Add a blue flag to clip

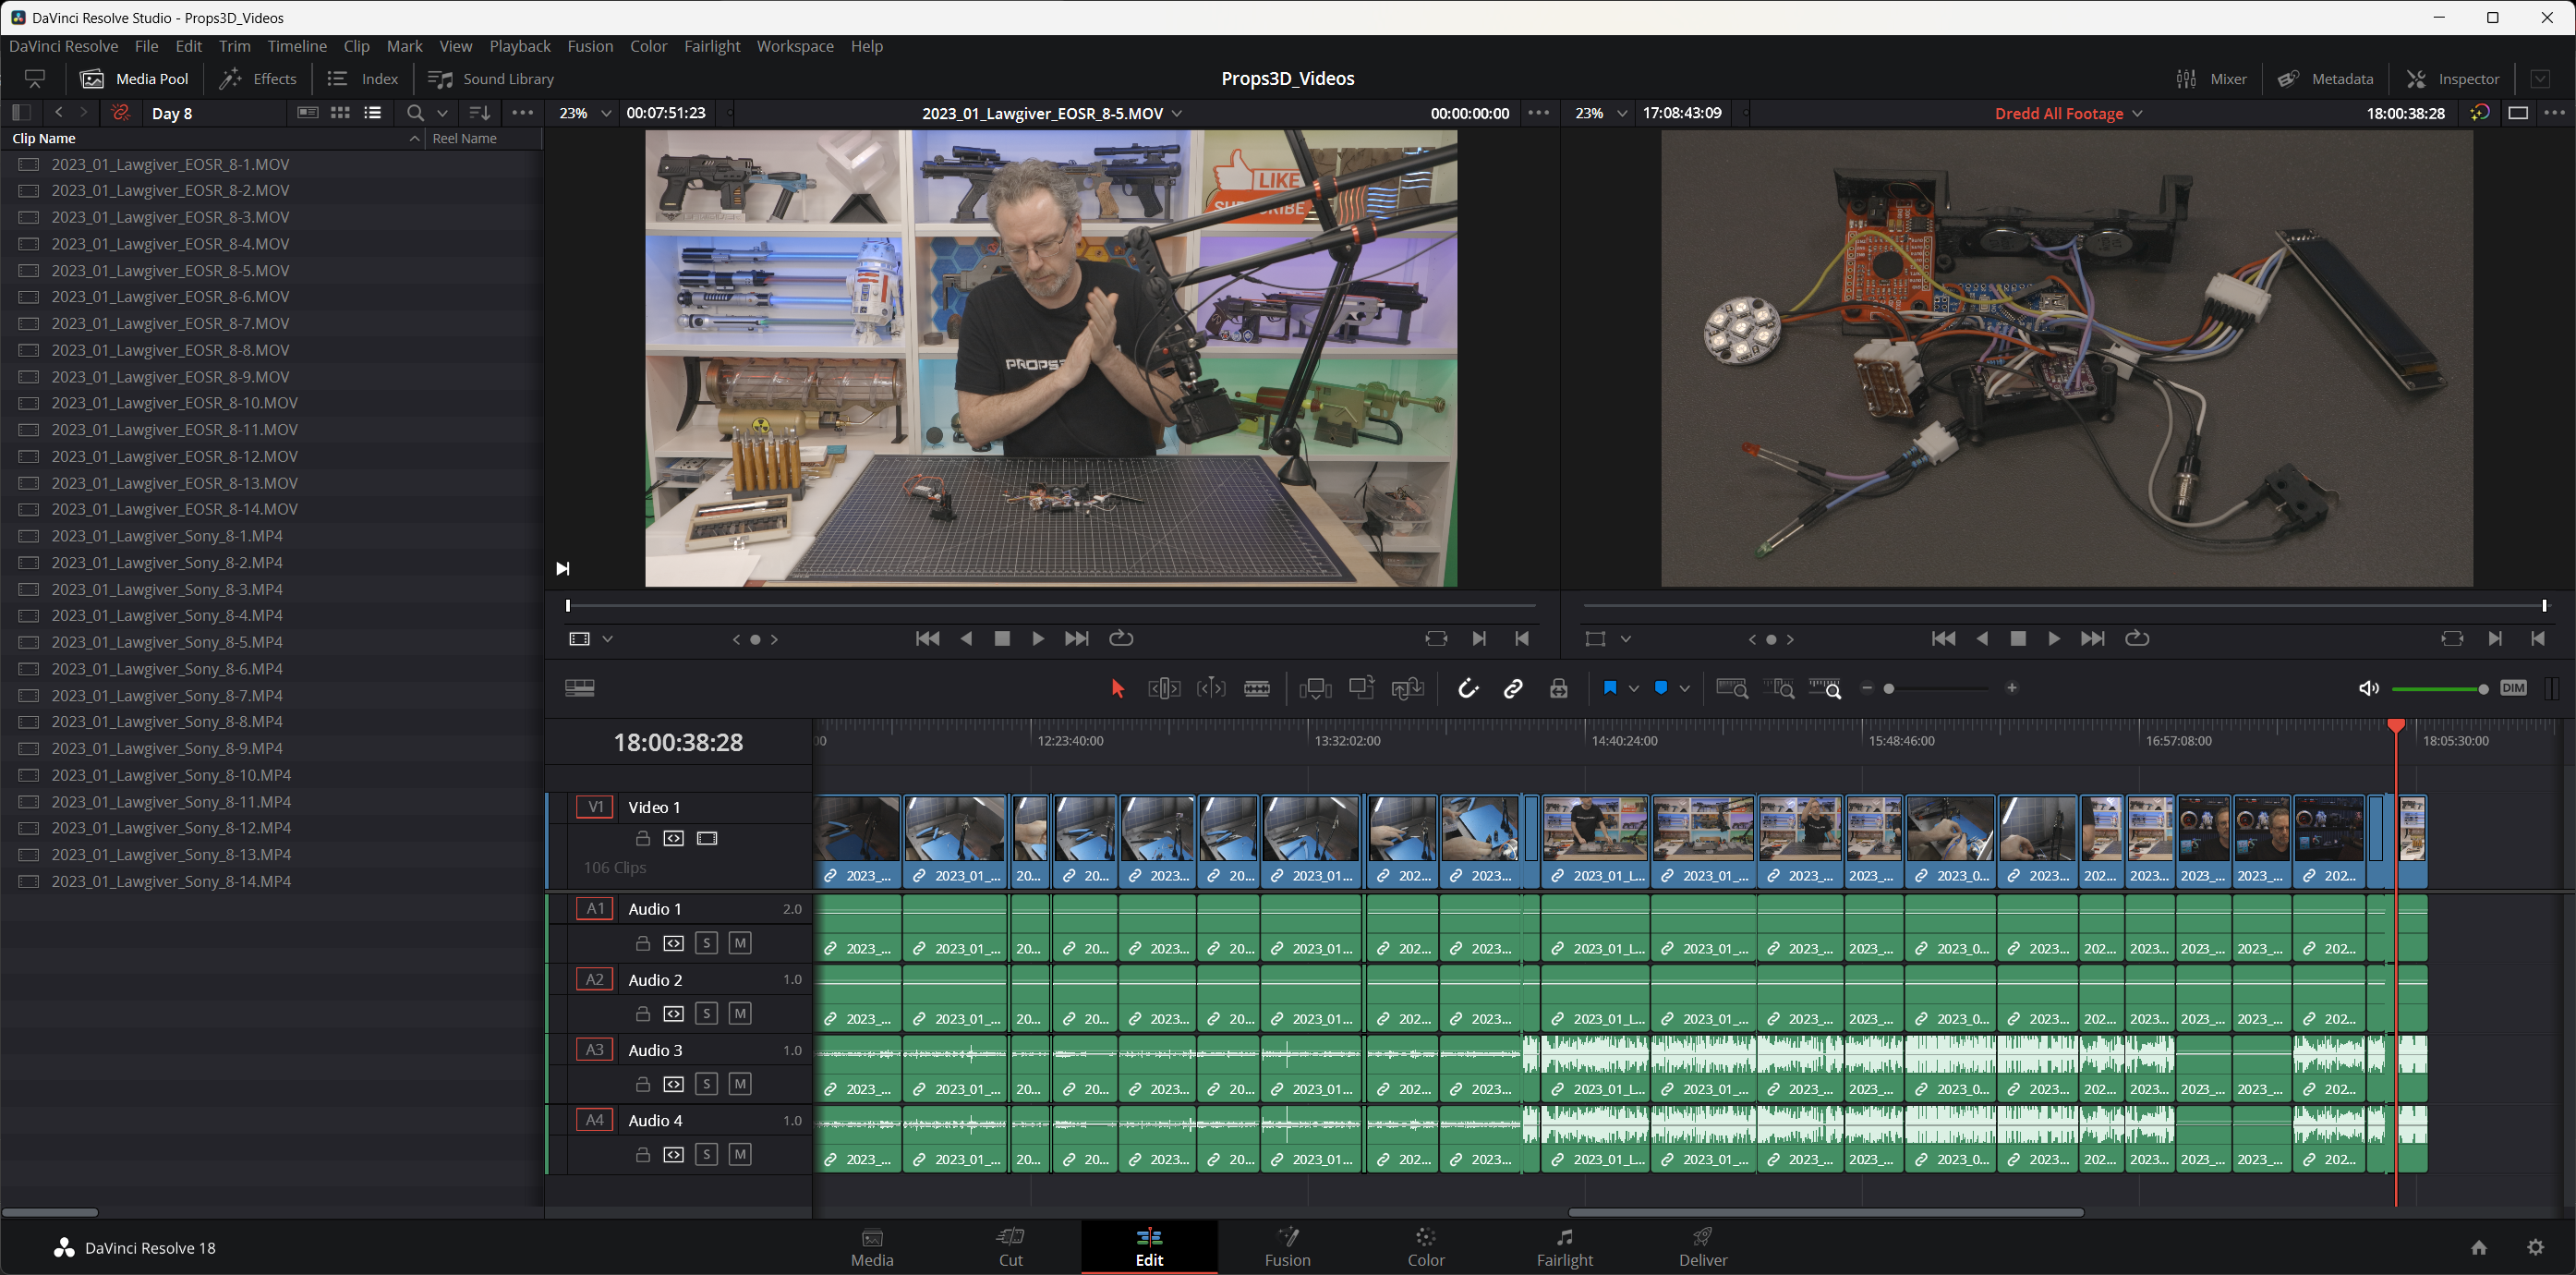coord(1610,688)
